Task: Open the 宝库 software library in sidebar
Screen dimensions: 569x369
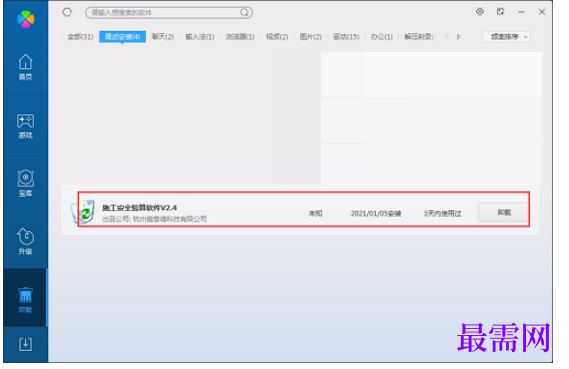Action: 25,184
